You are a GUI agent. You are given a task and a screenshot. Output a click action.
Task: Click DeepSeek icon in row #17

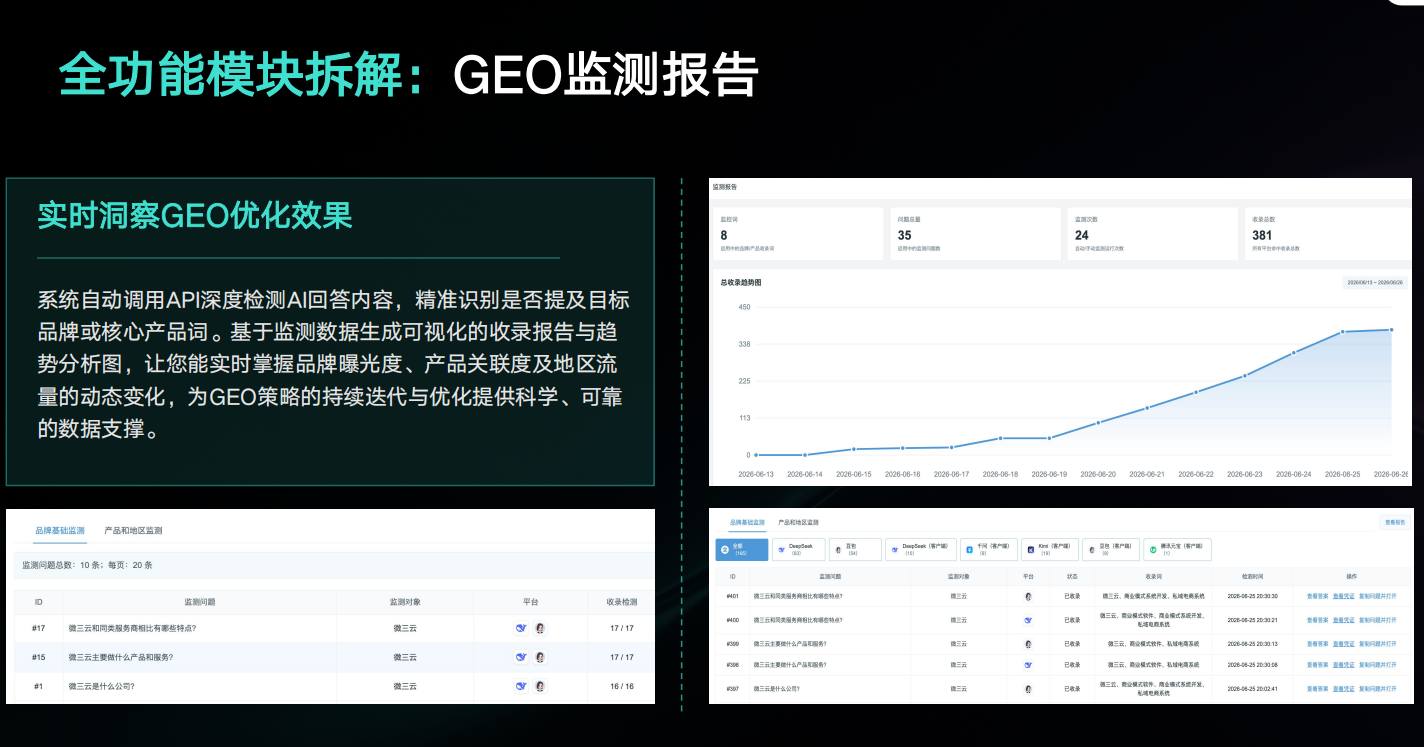click(520, 628)
